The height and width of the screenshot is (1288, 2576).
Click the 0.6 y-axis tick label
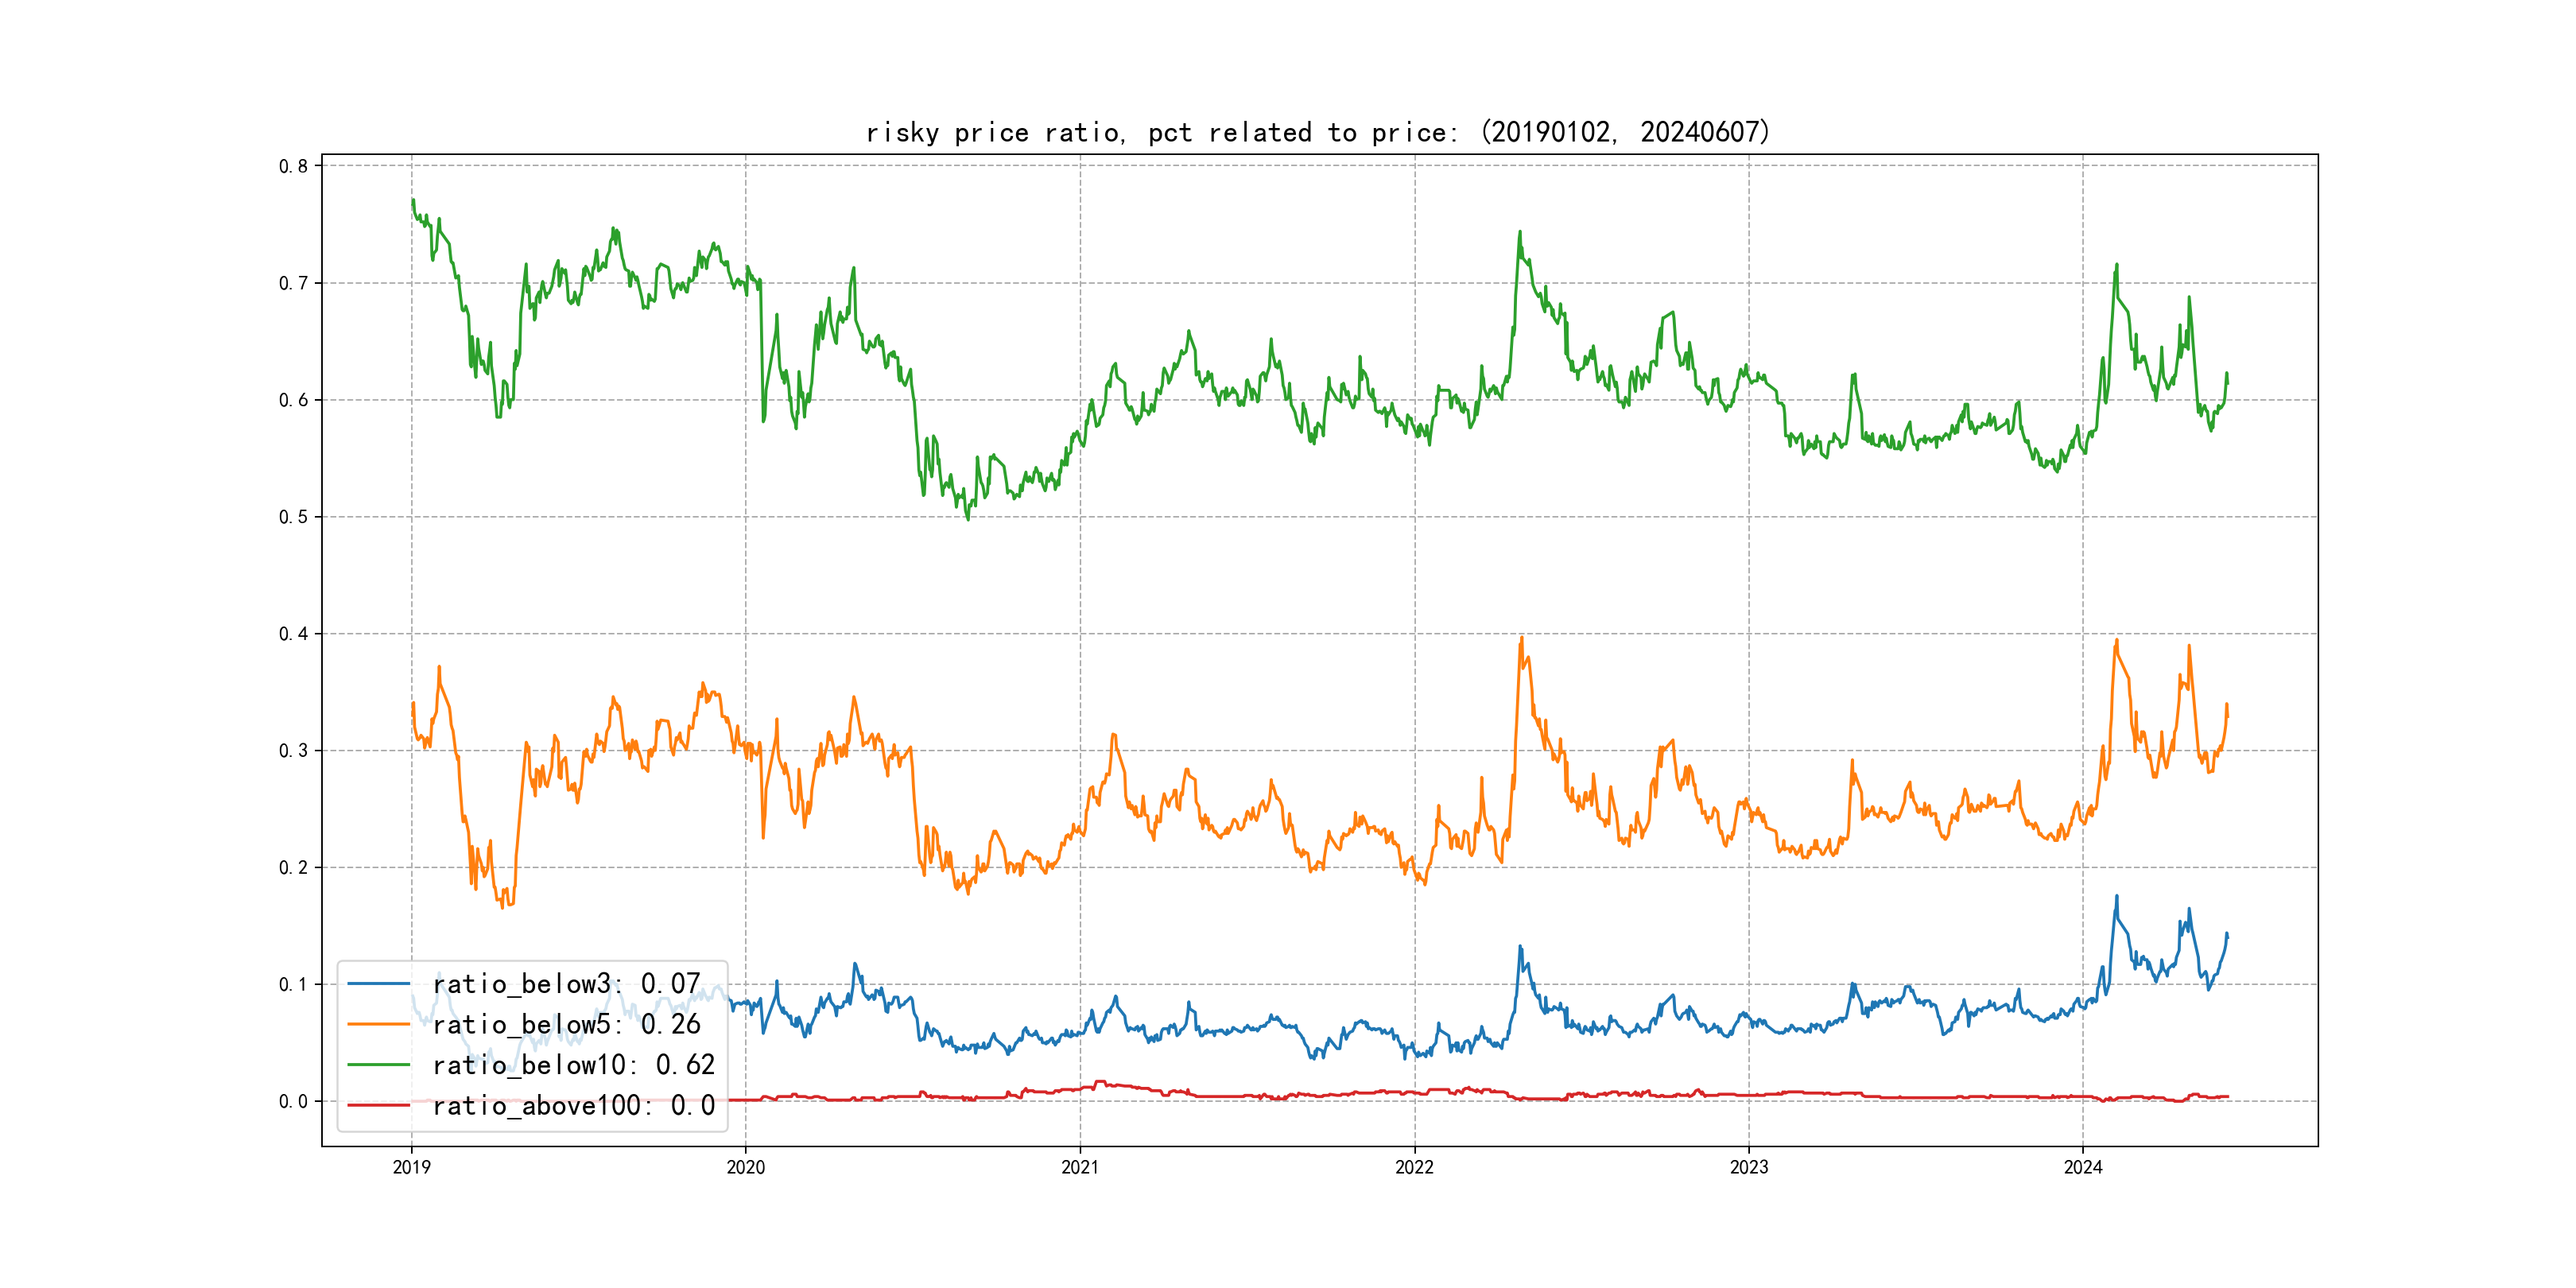point(293,400)
